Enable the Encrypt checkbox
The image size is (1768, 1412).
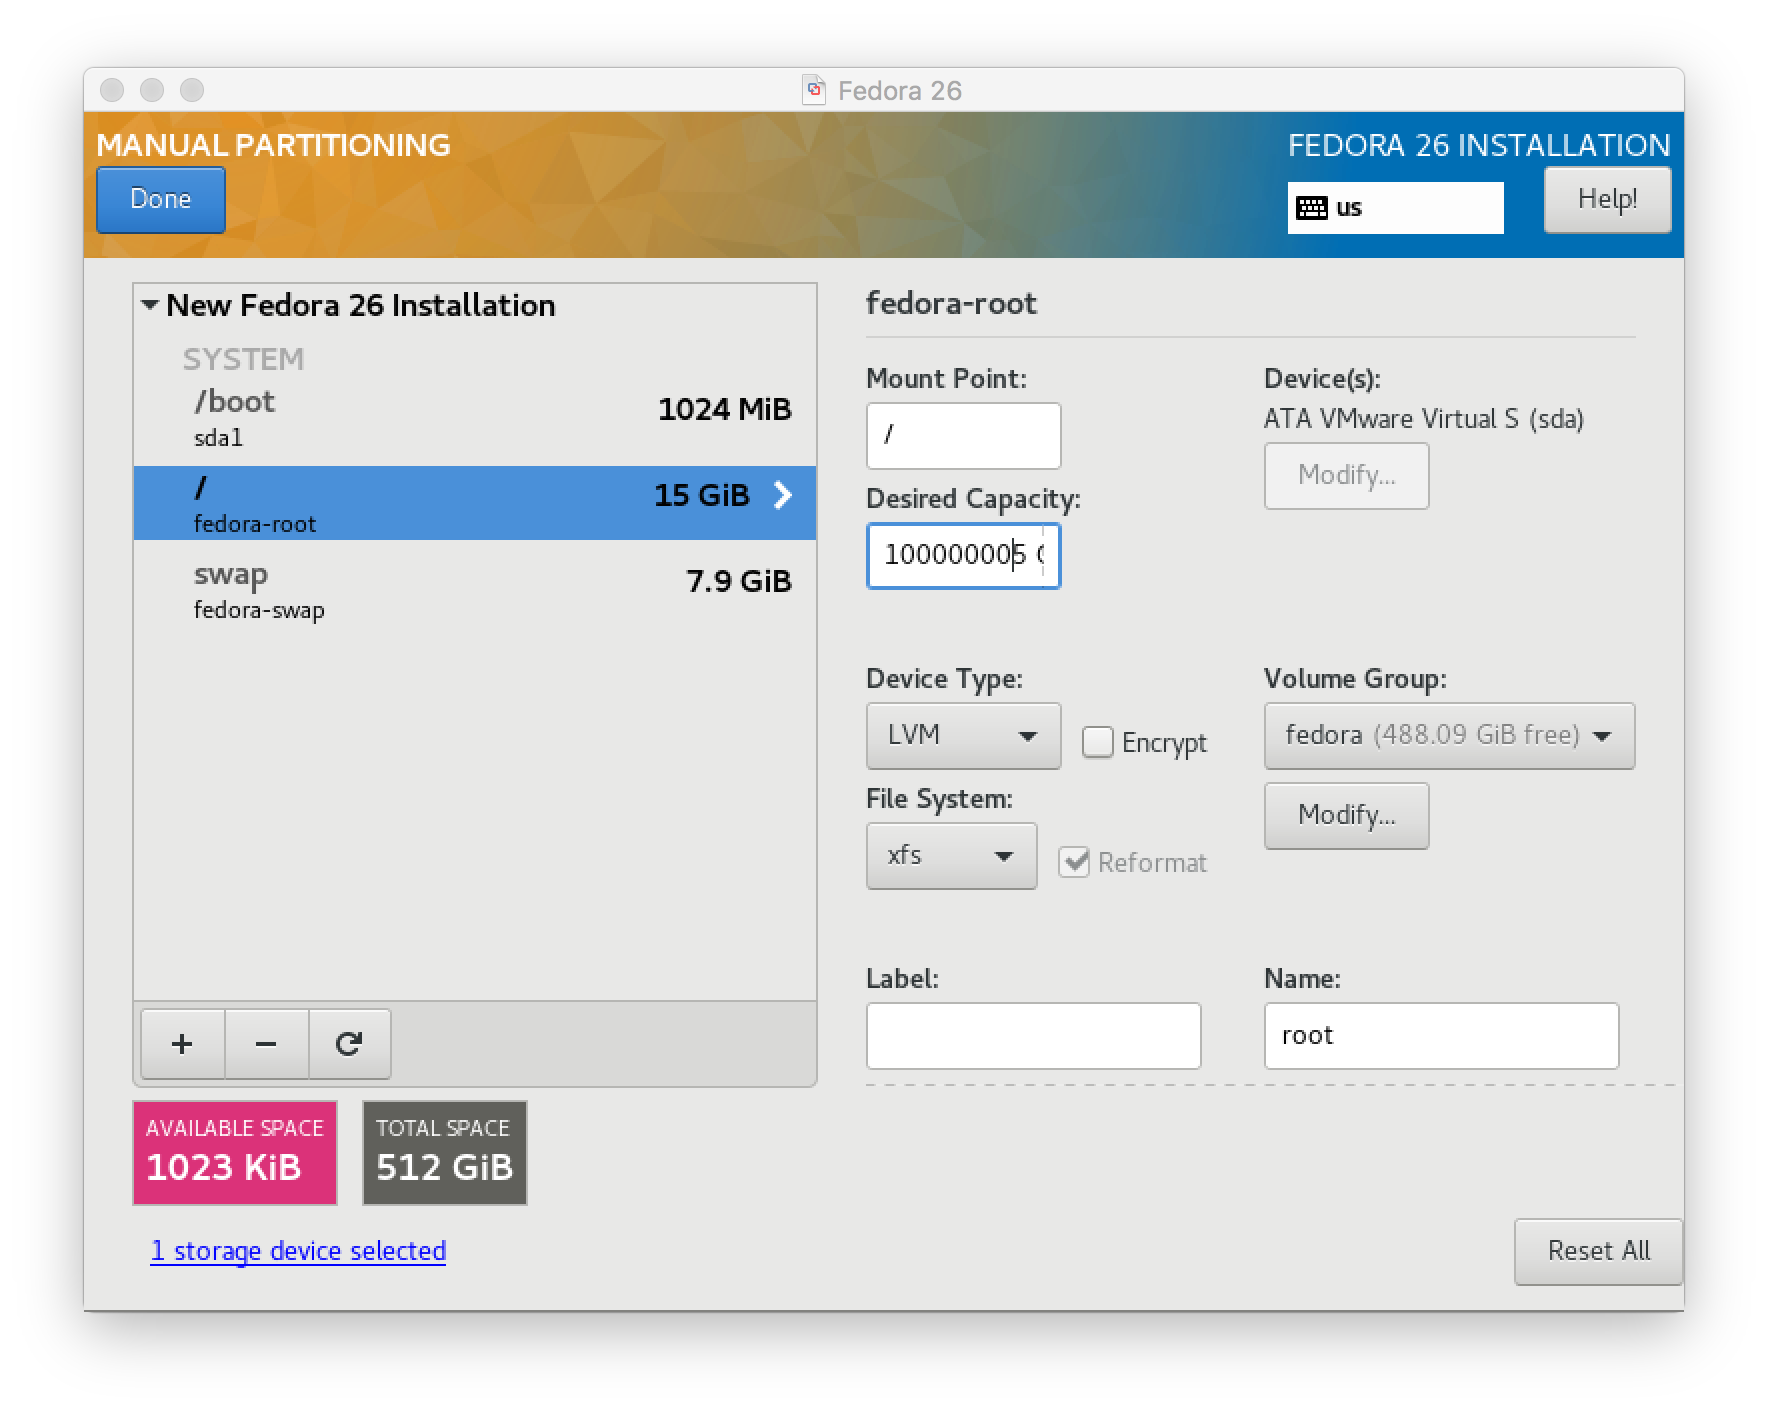click(1097, 742)
